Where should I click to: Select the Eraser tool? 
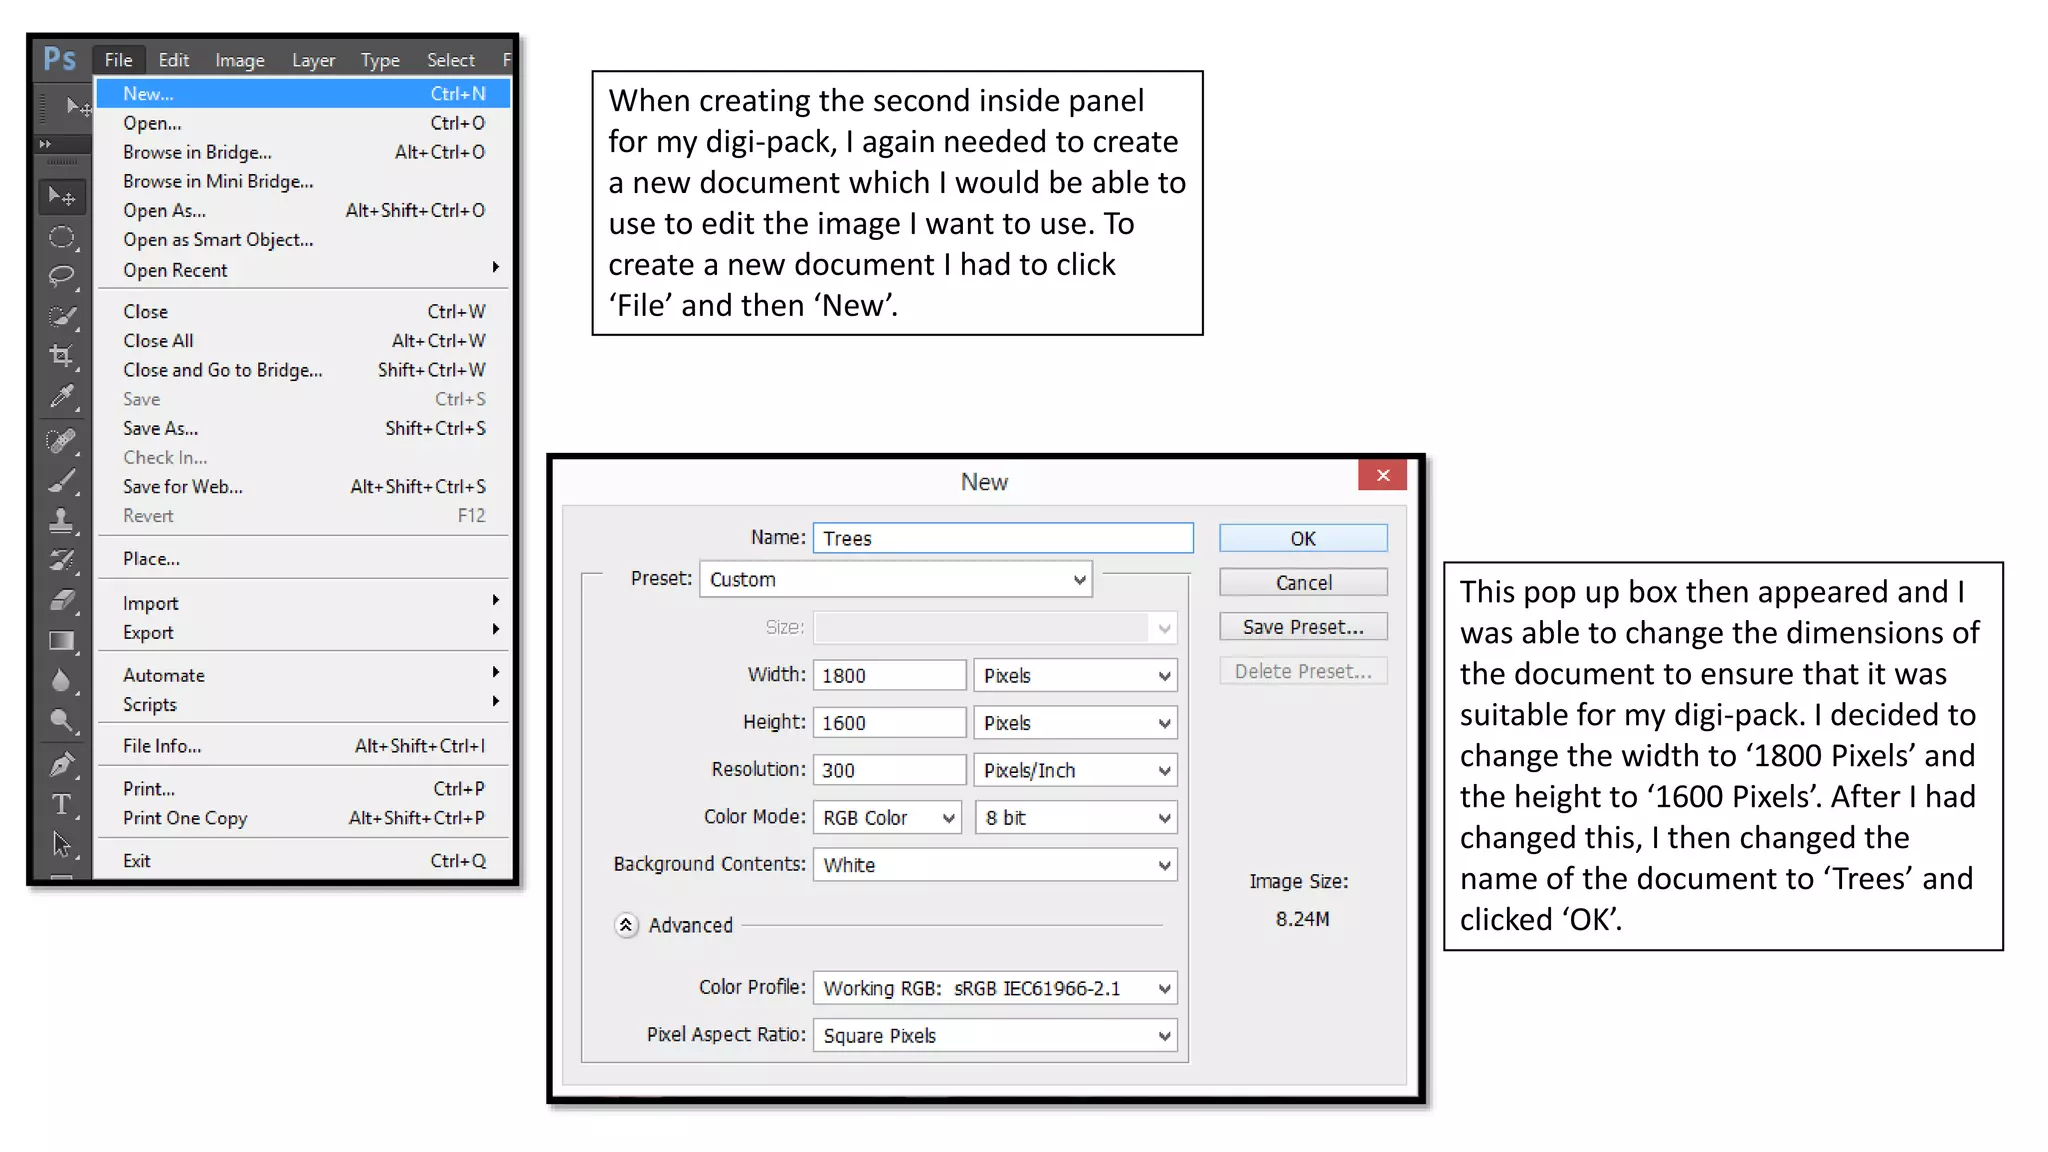pyautogui.click(x=62, y=600)
